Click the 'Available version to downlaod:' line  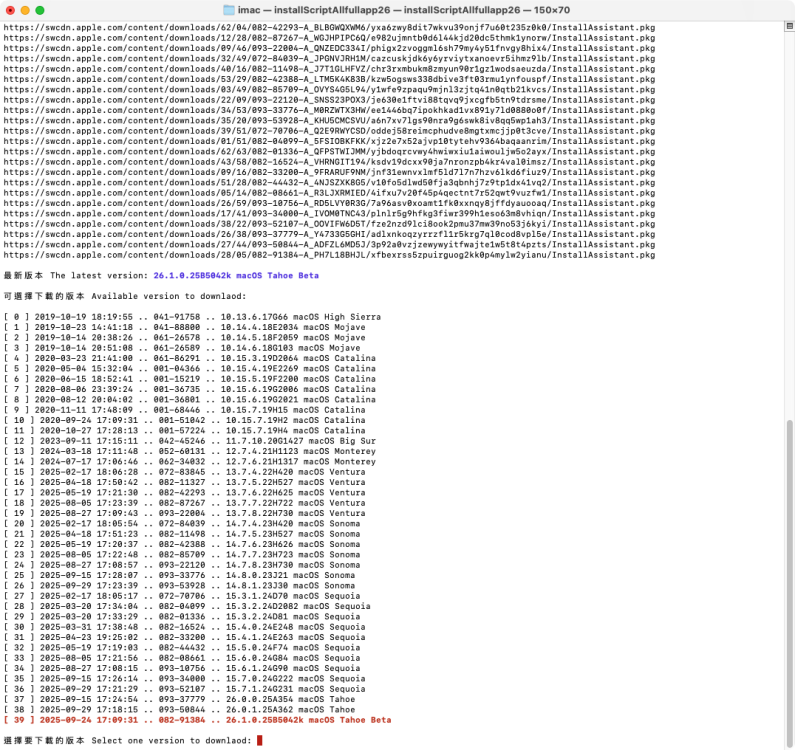click(x=125, y=296)
